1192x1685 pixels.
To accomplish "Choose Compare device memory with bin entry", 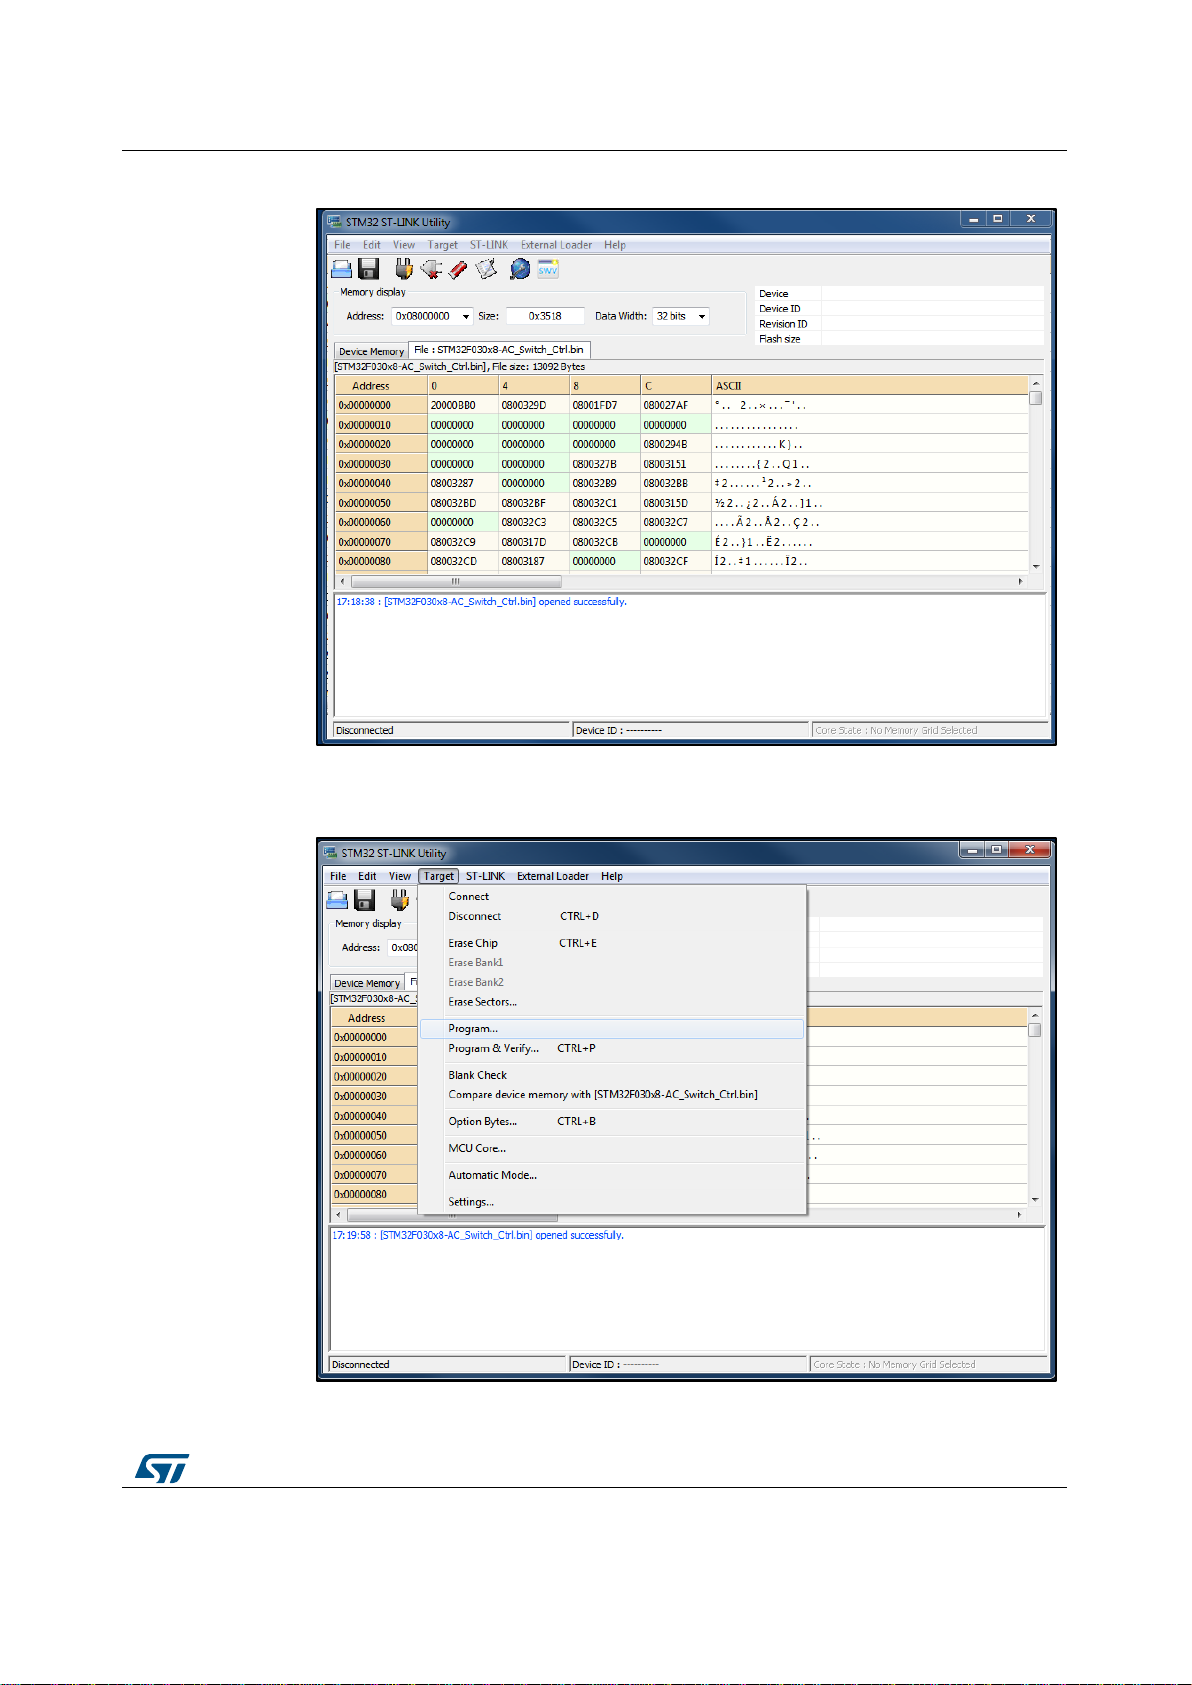I will [612, 1095].
